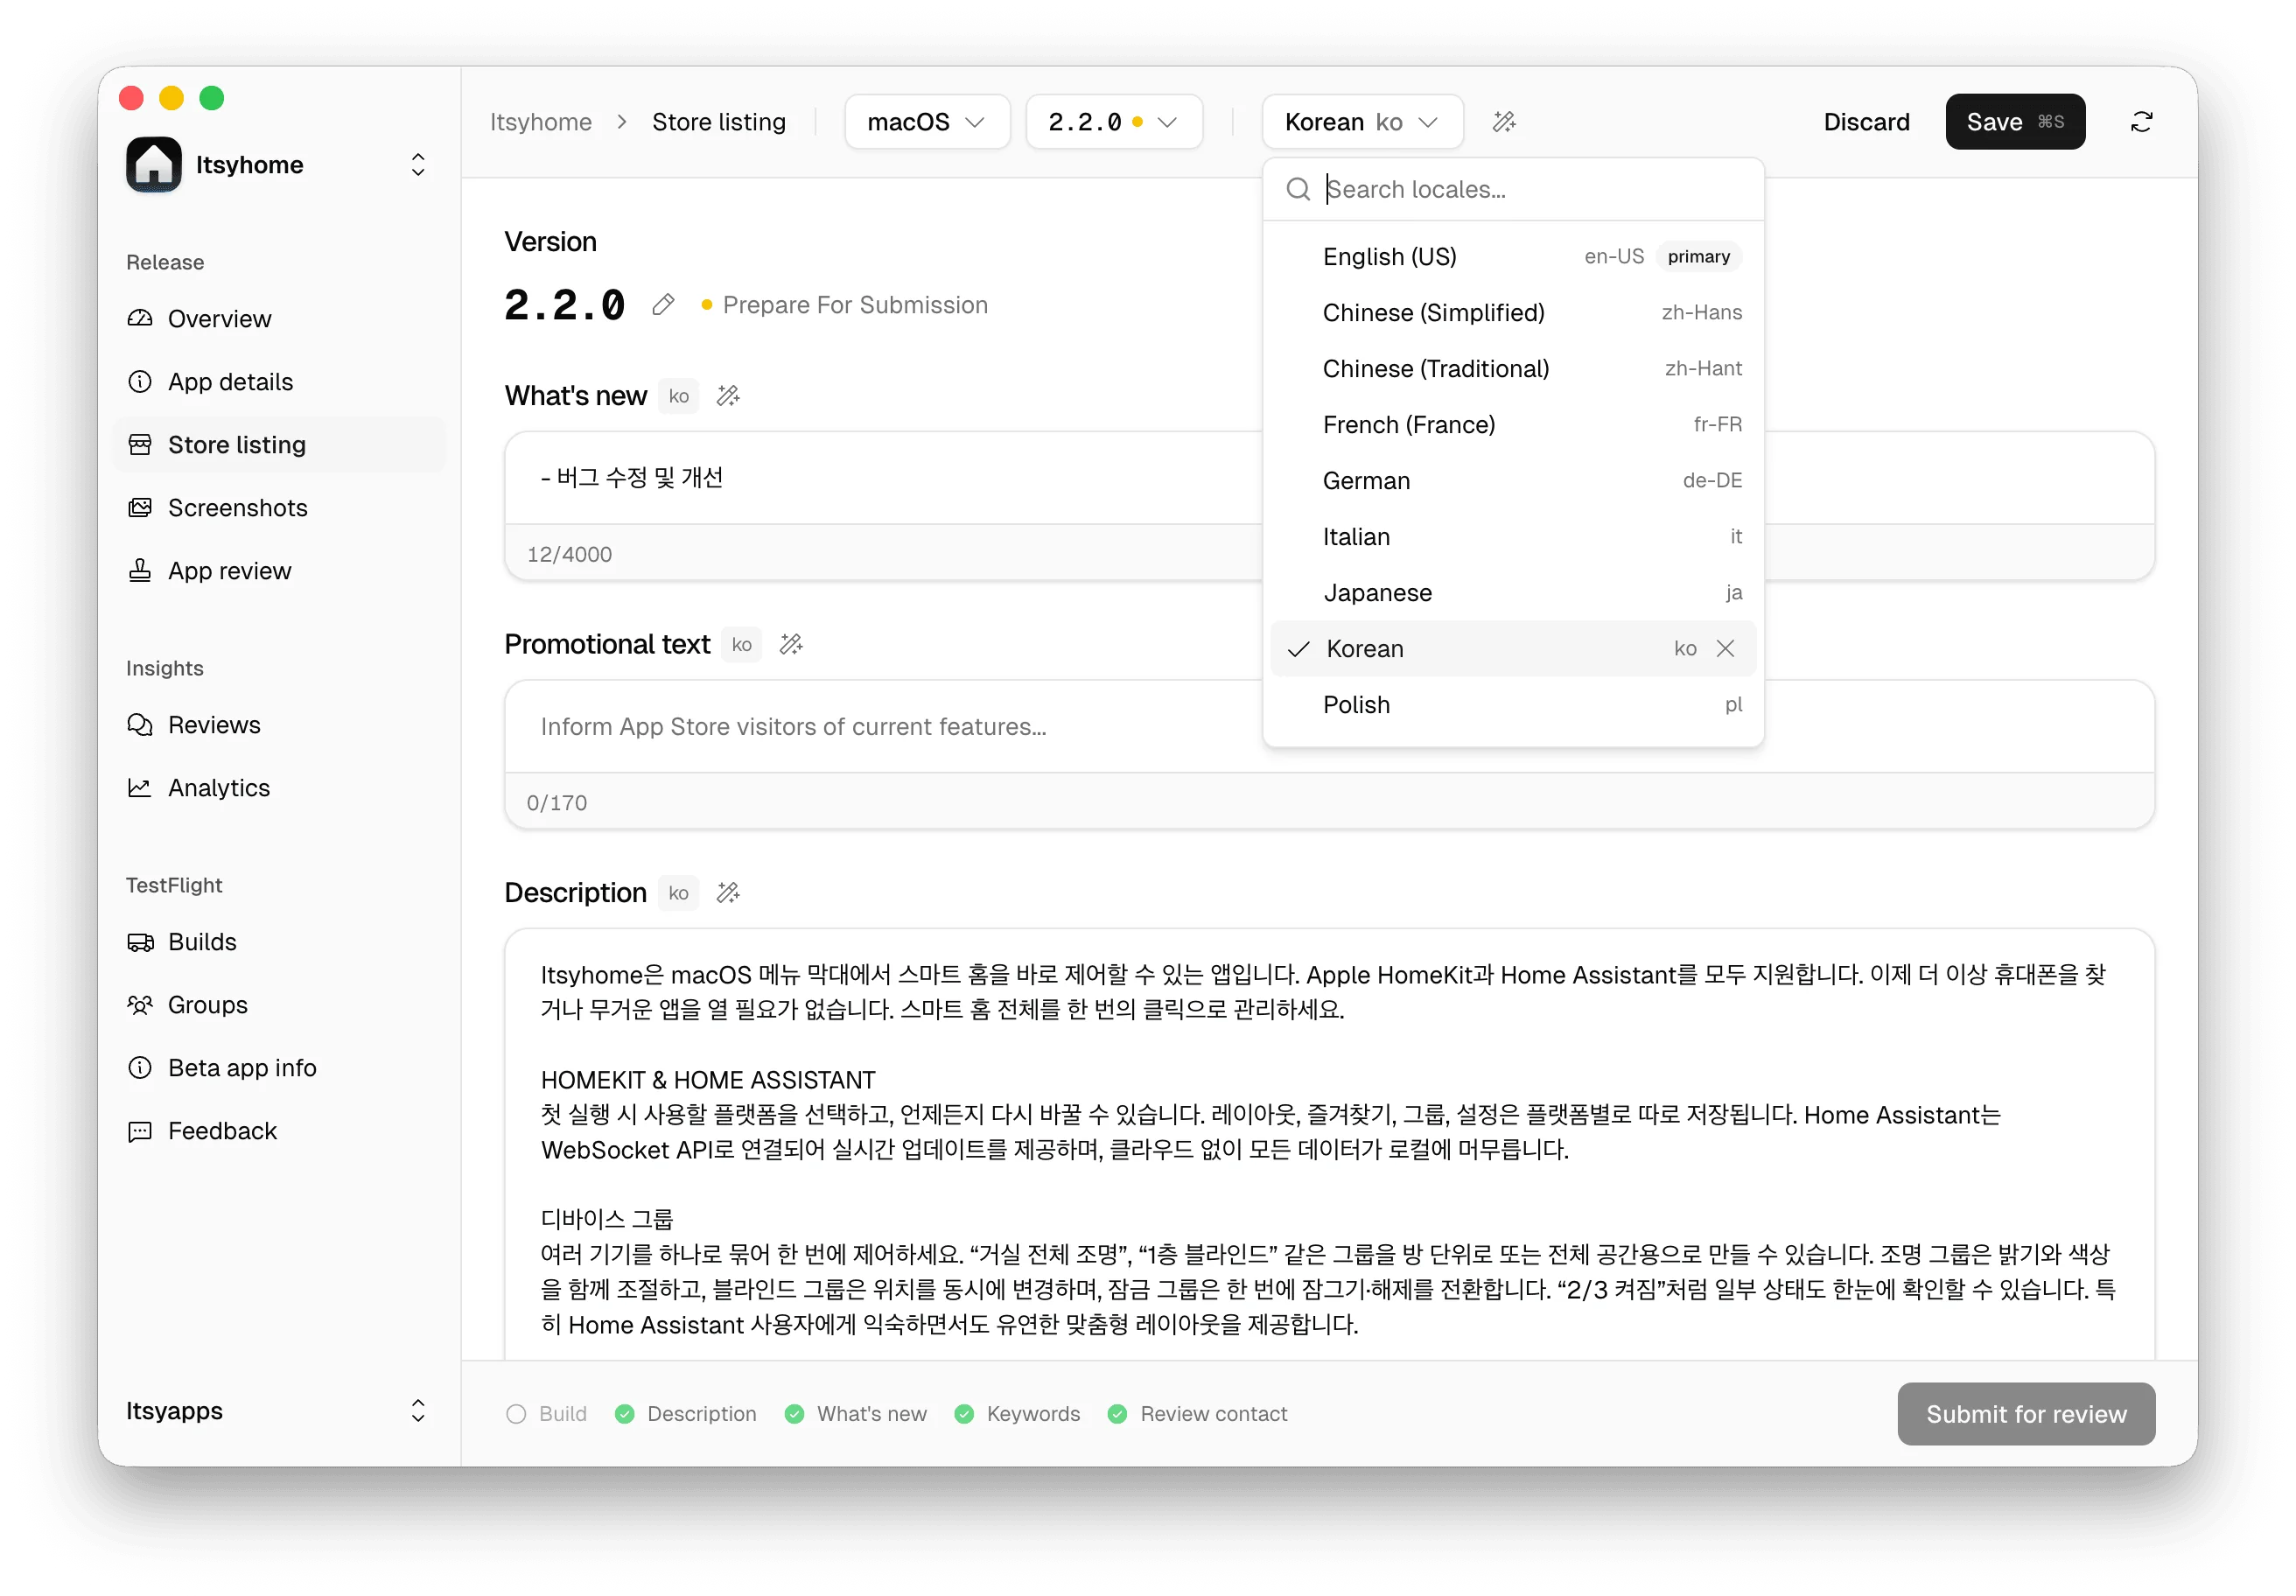Click the Analytics chart icon in the sidebar

click(140, 787)
